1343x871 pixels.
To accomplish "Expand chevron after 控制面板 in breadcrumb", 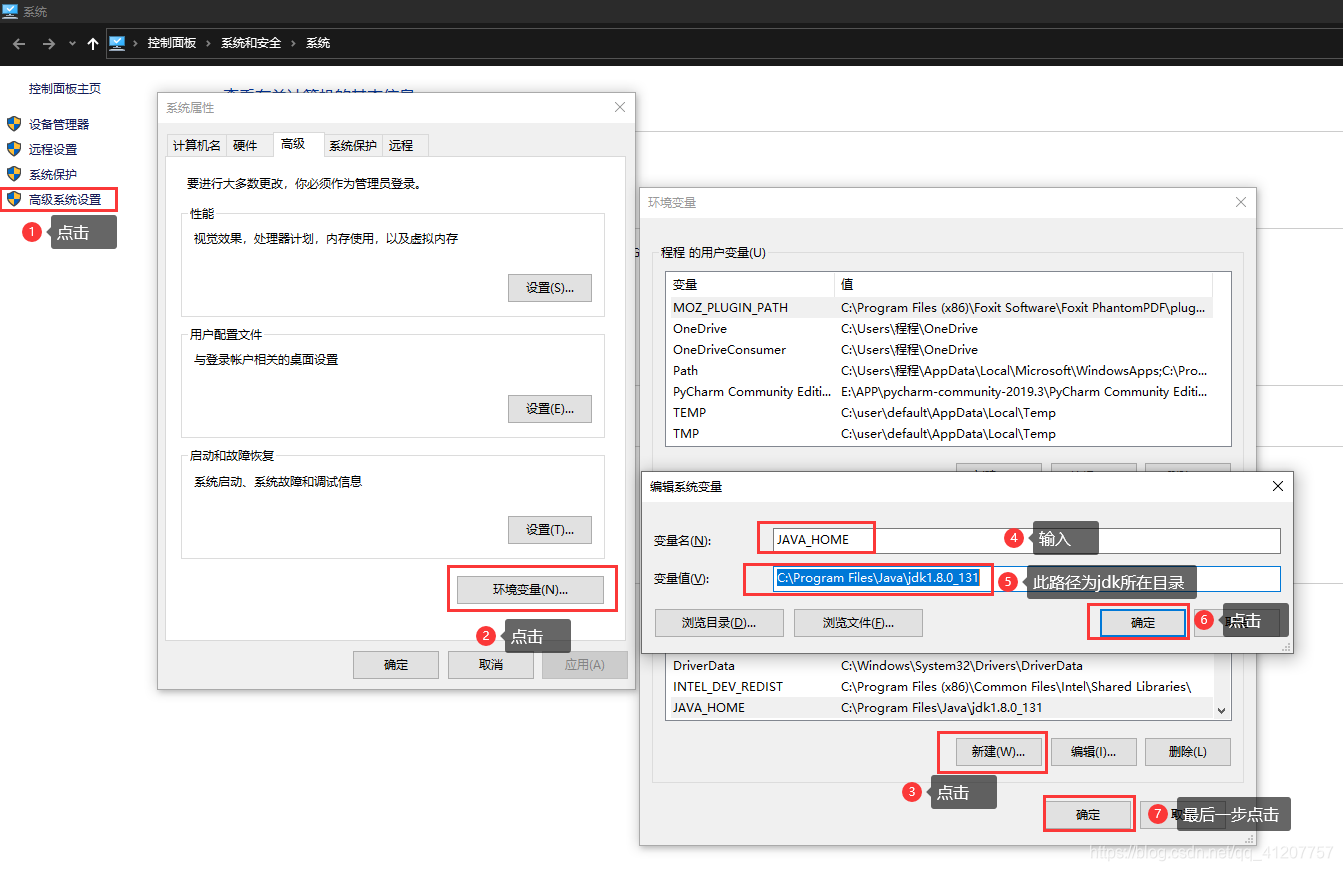I will point(209,43).
